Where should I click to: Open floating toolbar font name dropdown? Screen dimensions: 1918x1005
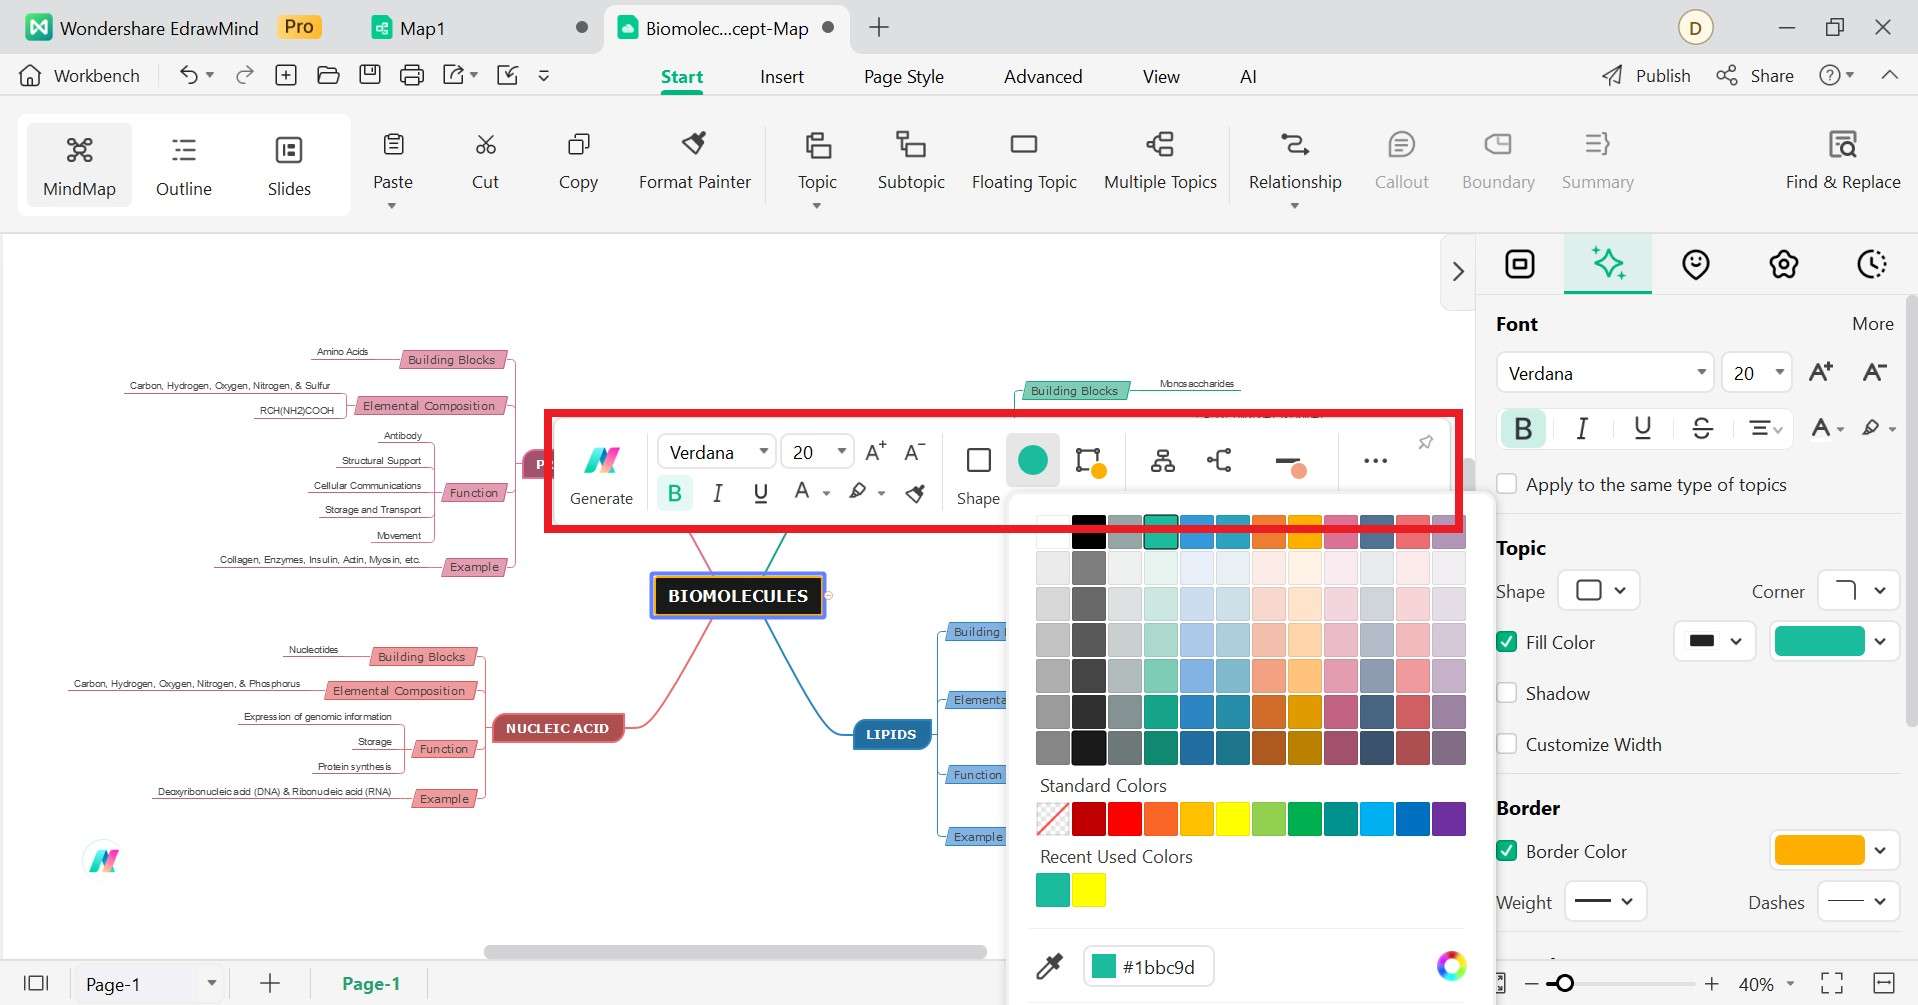[x=716, y=452]
